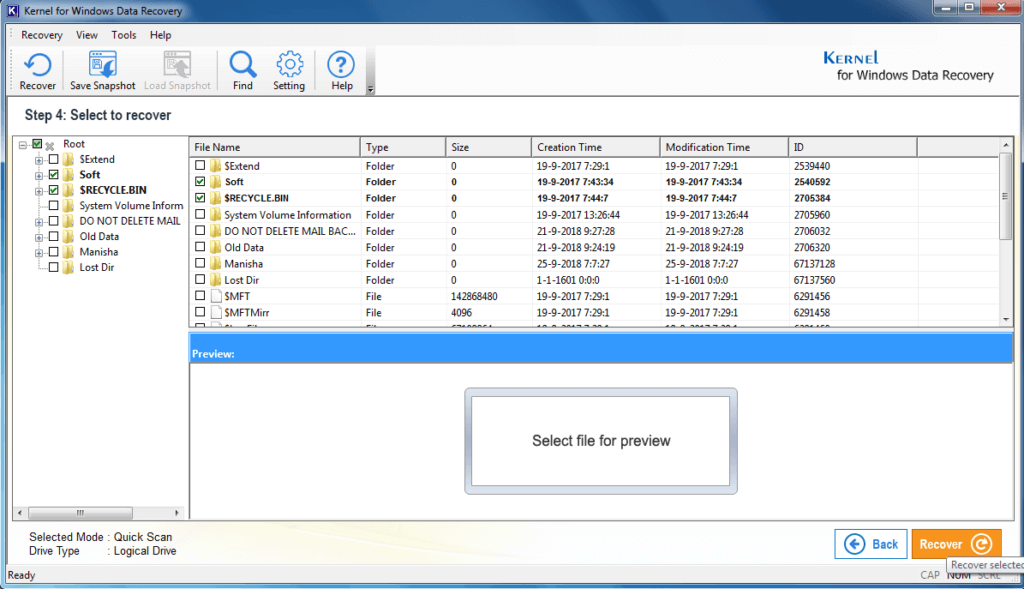The image size is (1024, 589).
Task: Click the horizontal scrollbar under the tree panel
Action: [83, 512]
